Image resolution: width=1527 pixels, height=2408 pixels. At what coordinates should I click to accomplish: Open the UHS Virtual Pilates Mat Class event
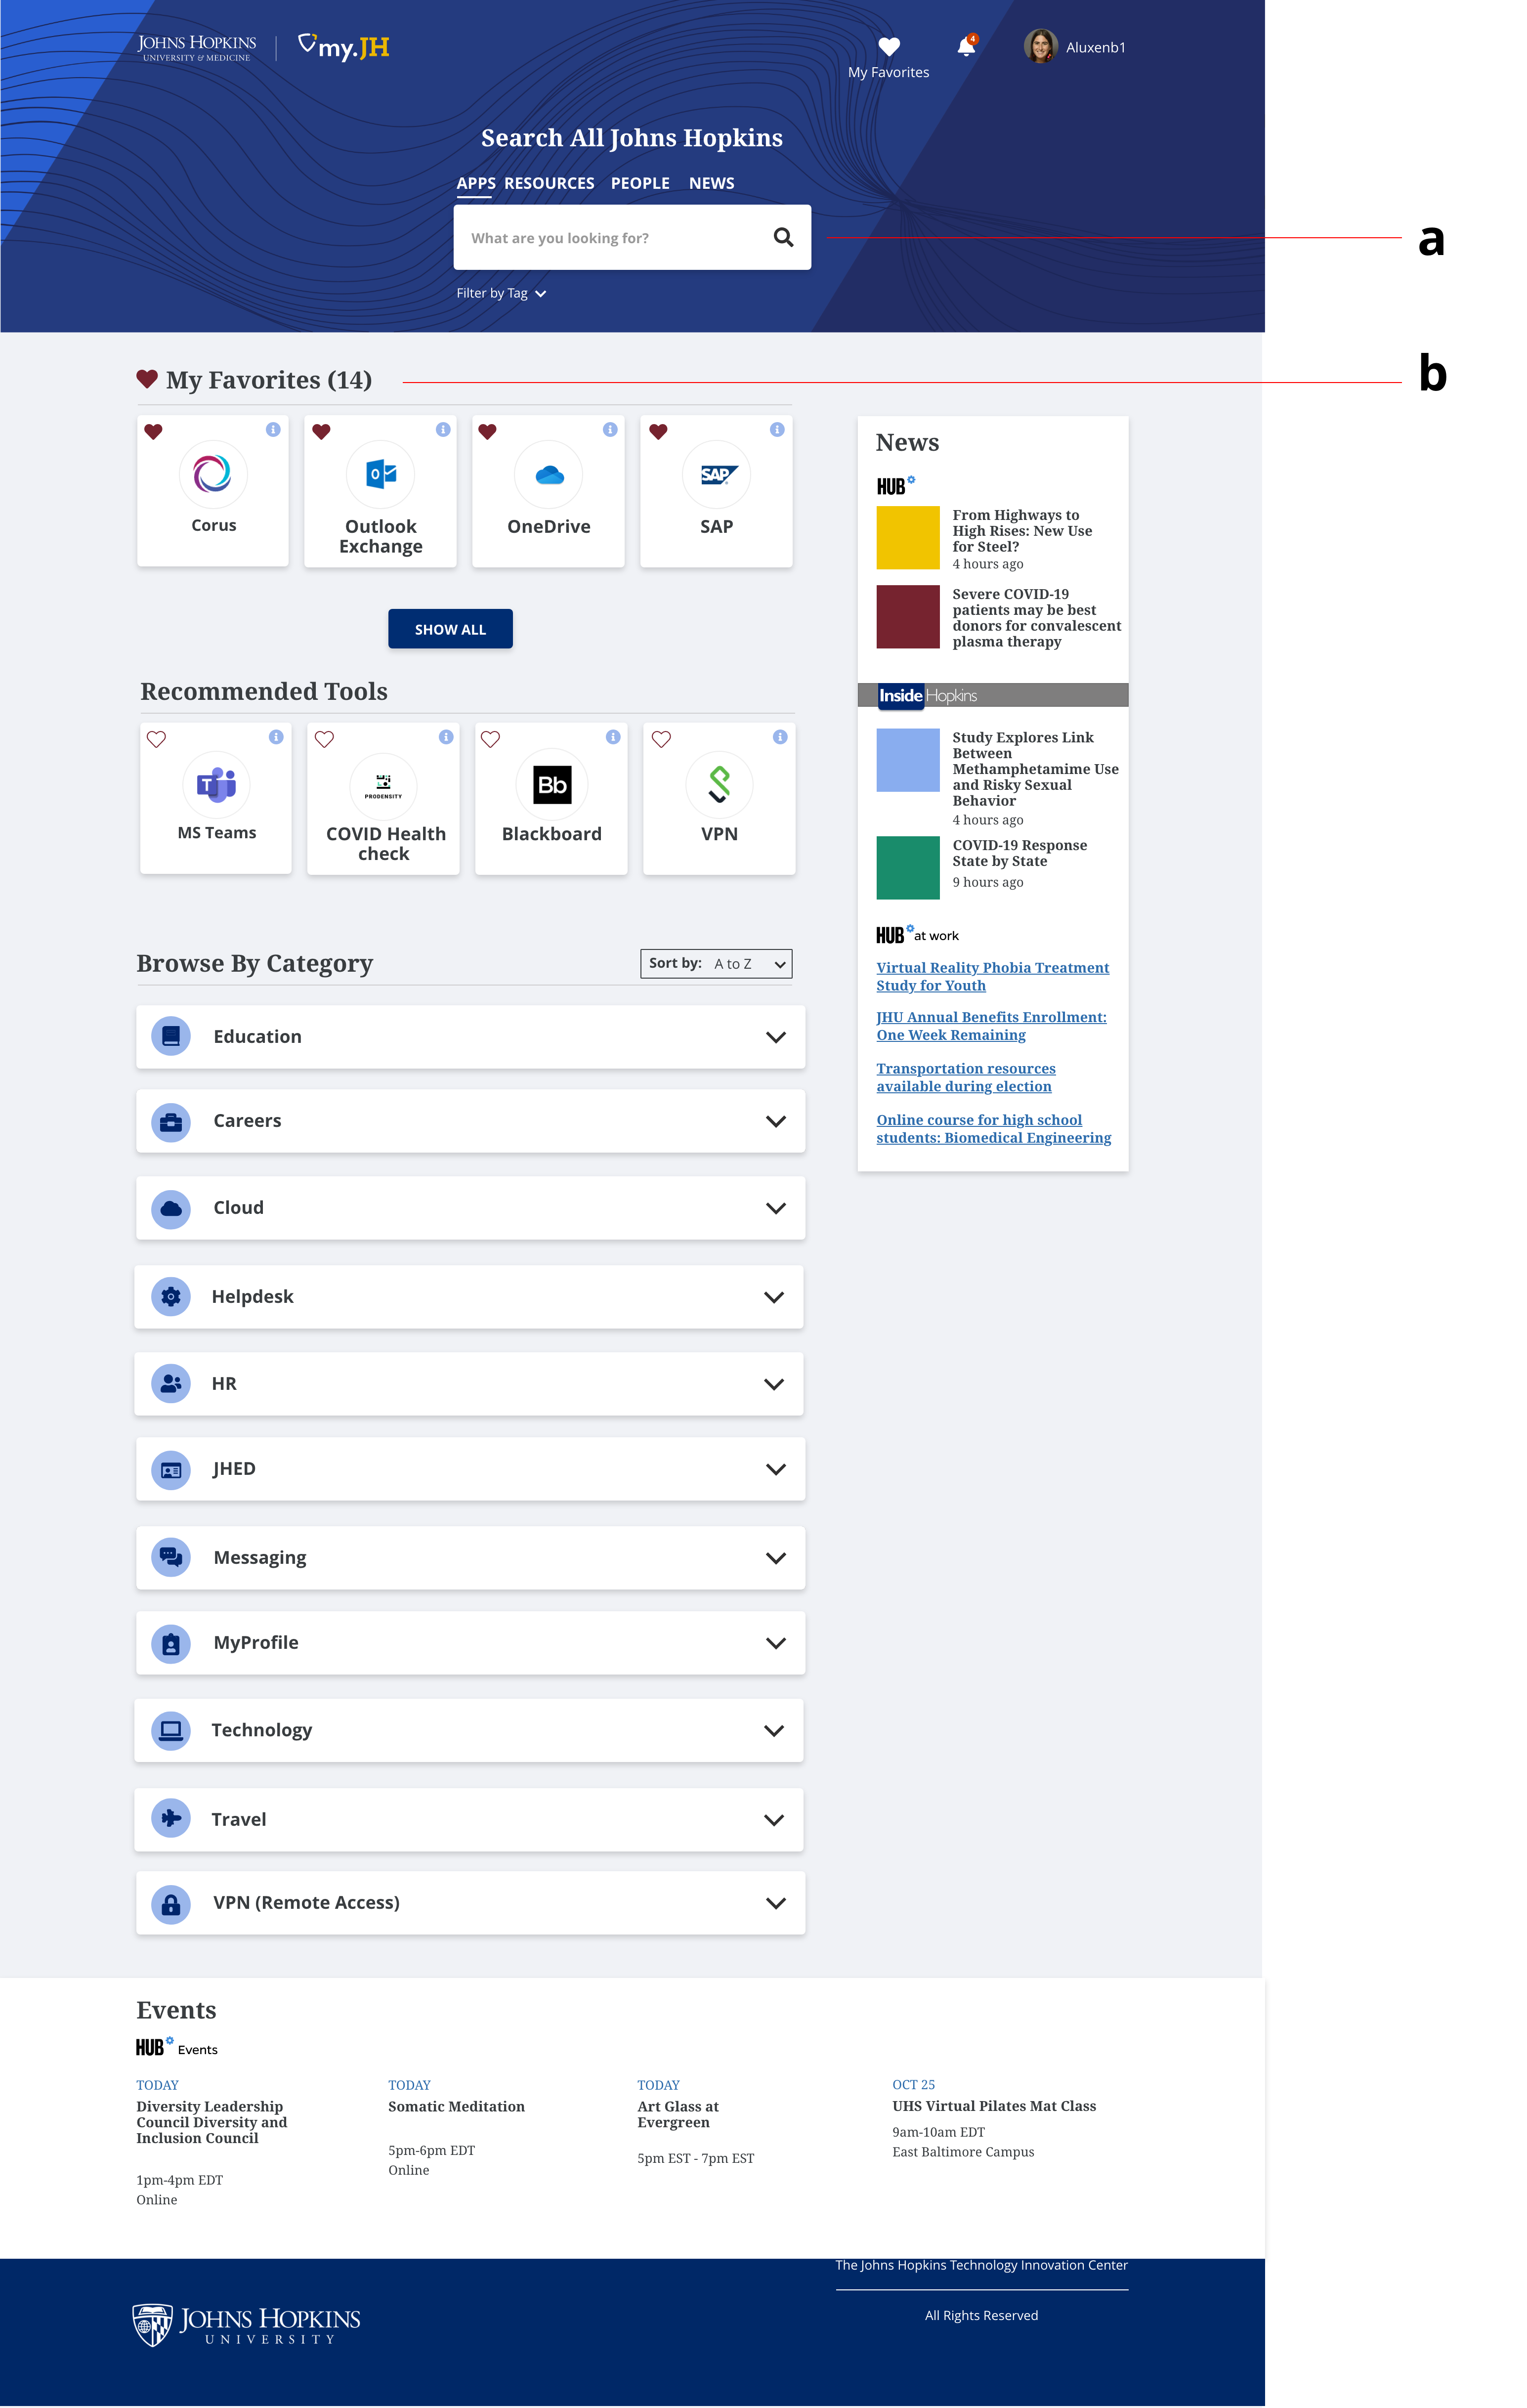(x=994, y=2106)
